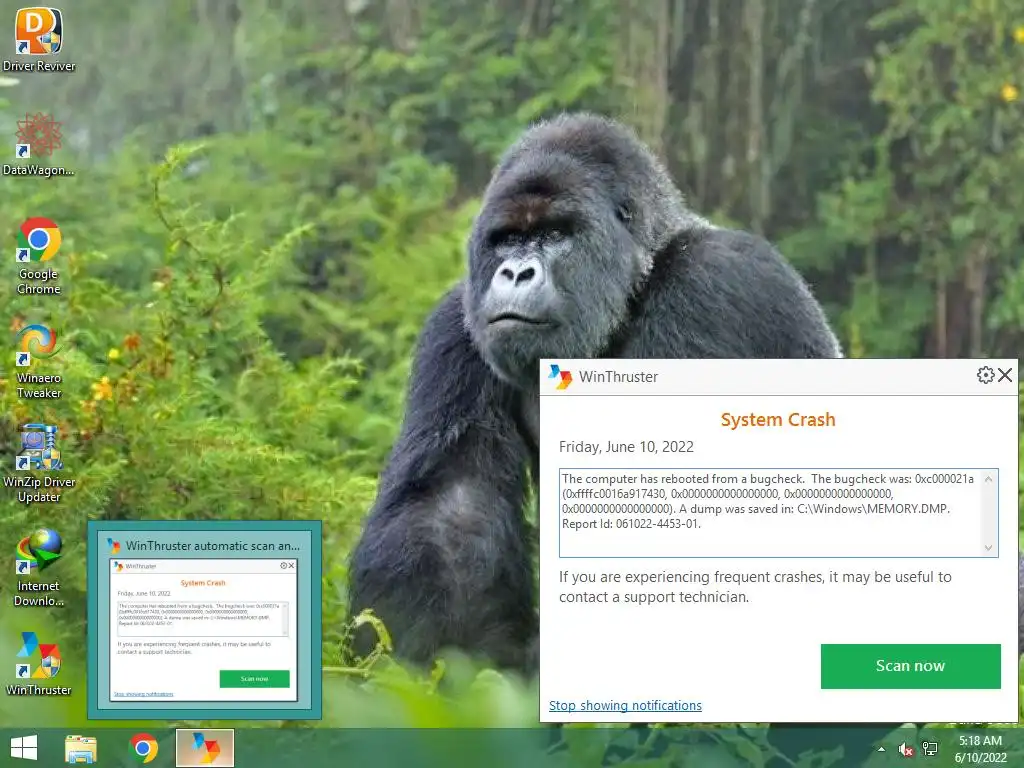Open Internet Download Manager desktop icon
Screen dimensions: 1024x768
point(39,568)
